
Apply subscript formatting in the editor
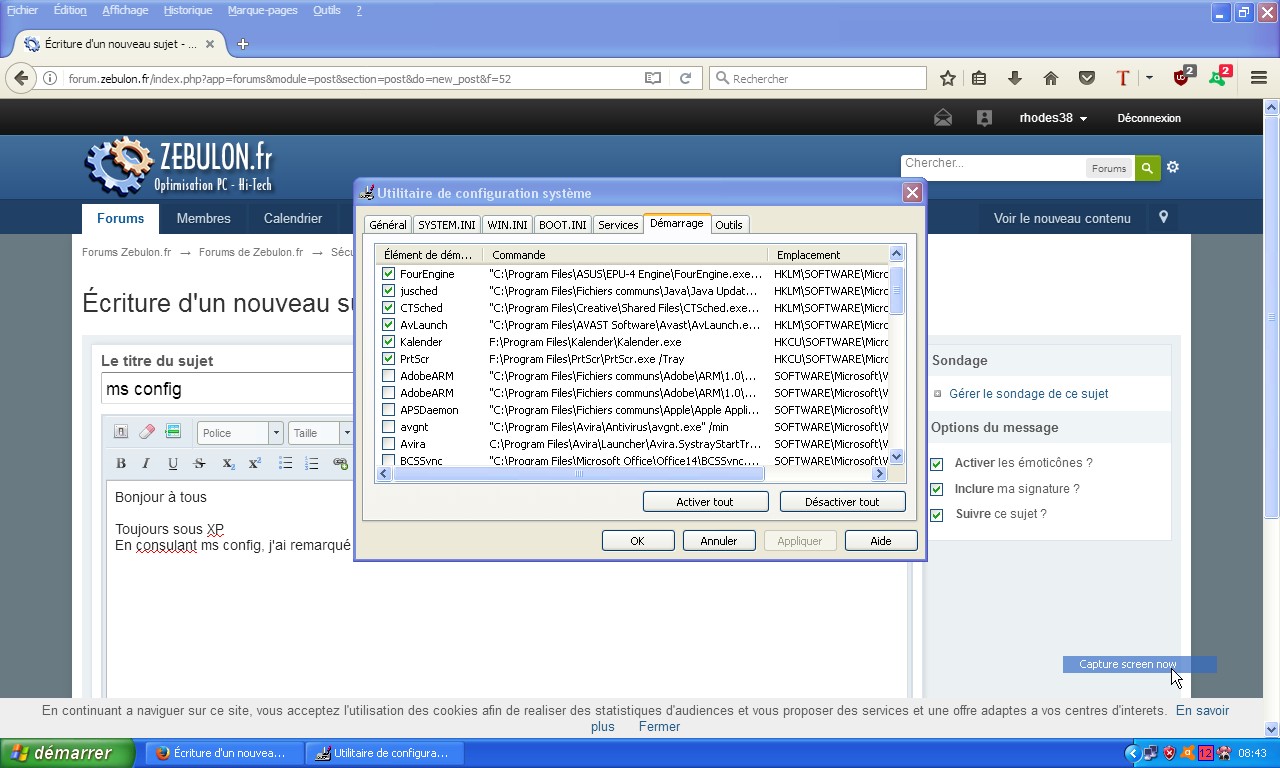[x=228, y=463]
